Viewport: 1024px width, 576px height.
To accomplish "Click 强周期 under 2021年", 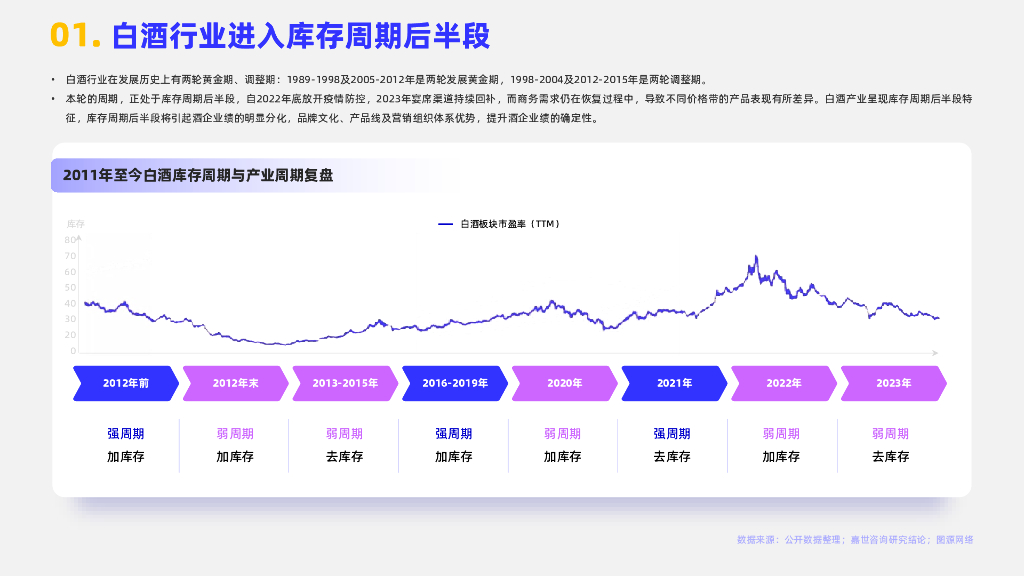I will click(672, 434).
